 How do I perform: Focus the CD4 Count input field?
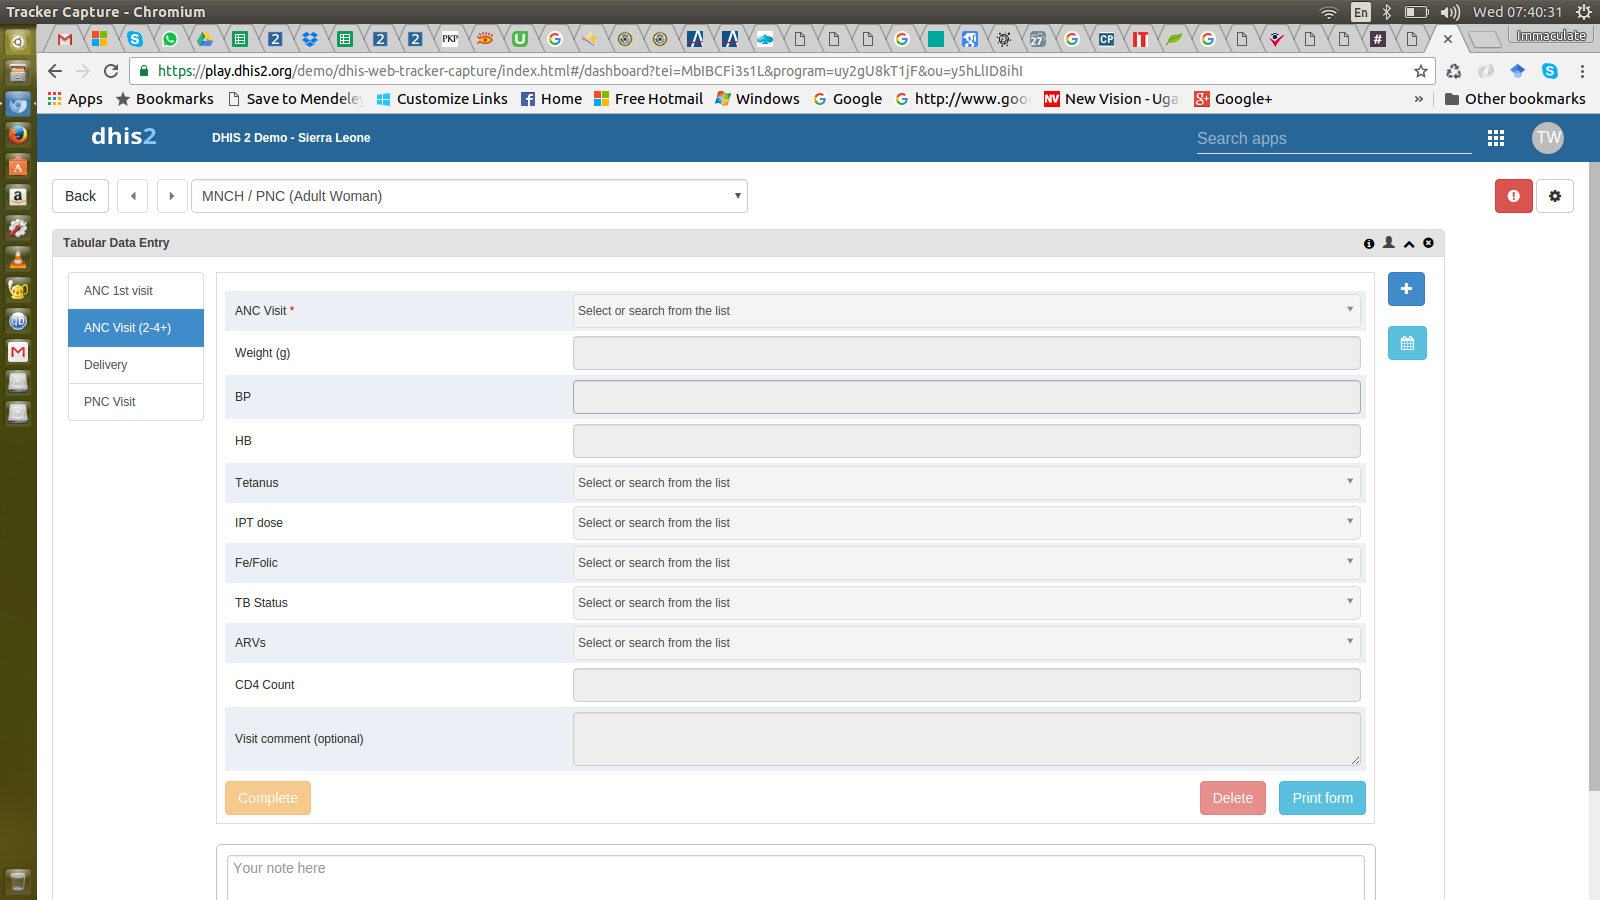click(966, 685)
